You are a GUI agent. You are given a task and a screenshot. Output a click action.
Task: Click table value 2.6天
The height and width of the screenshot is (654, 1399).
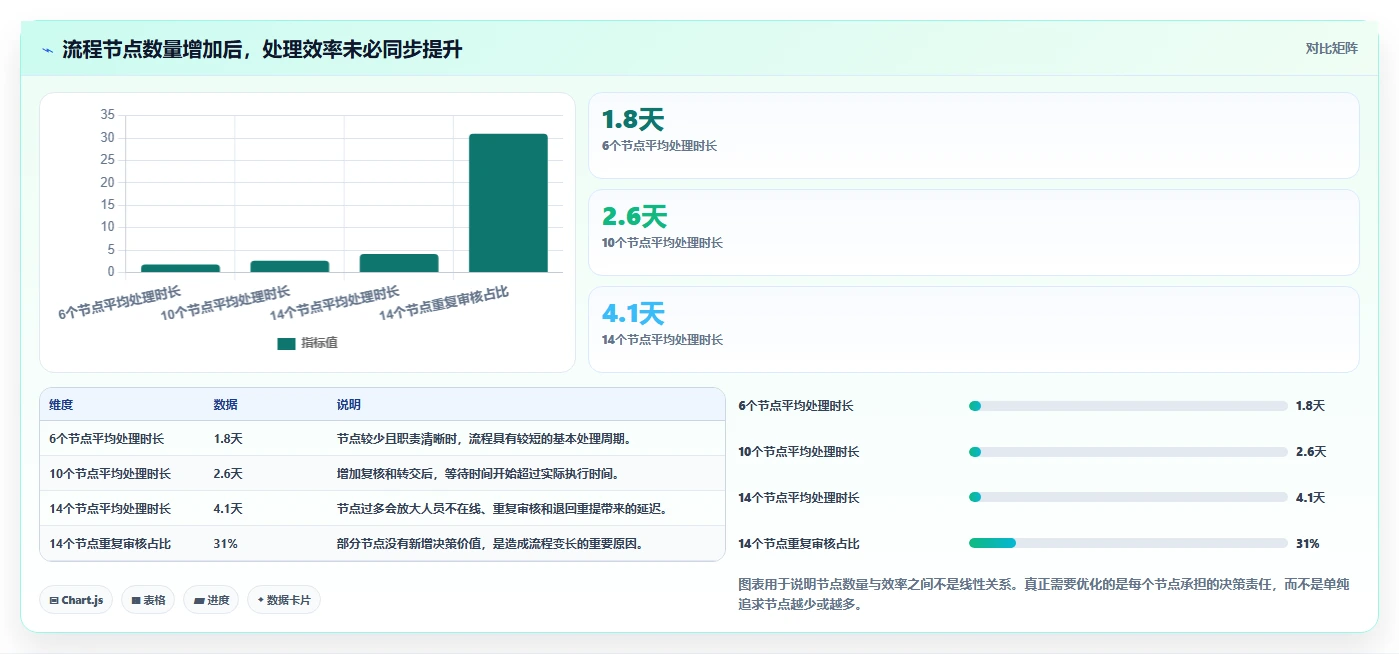228,473
